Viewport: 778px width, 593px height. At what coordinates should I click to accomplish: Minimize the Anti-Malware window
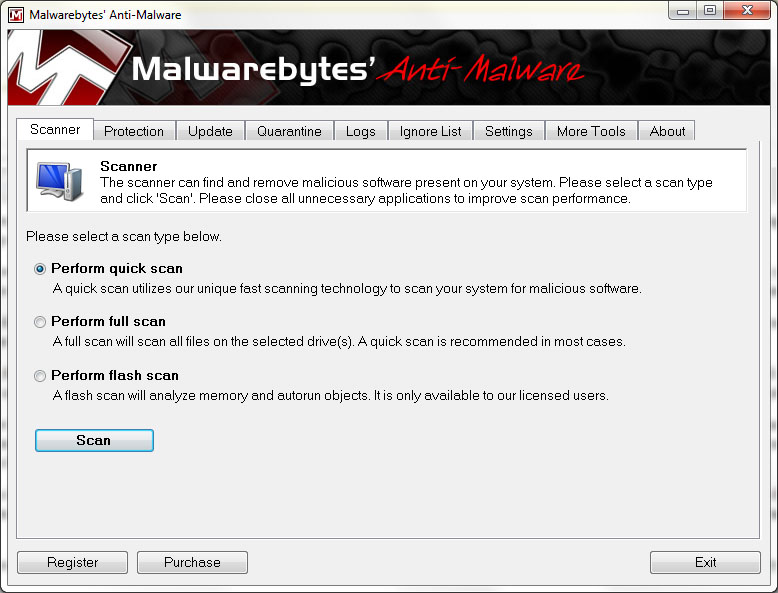coord(683,10)
